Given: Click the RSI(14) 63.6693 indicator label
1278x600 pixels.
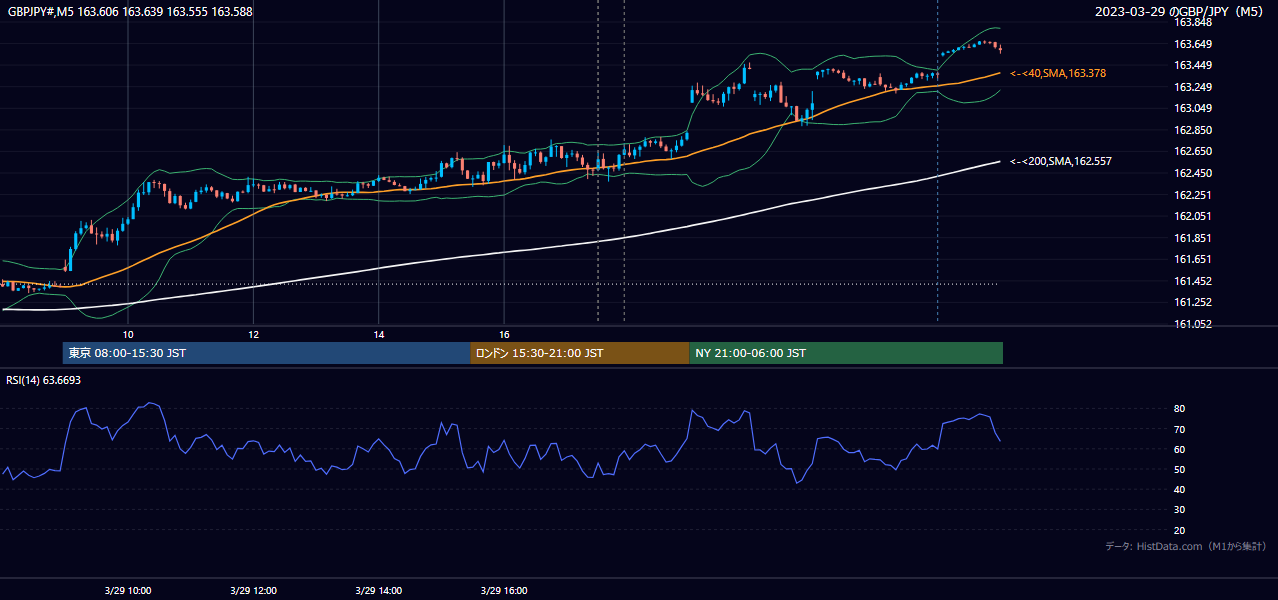Looking at the screenshot, I should [x=44, y=380].
